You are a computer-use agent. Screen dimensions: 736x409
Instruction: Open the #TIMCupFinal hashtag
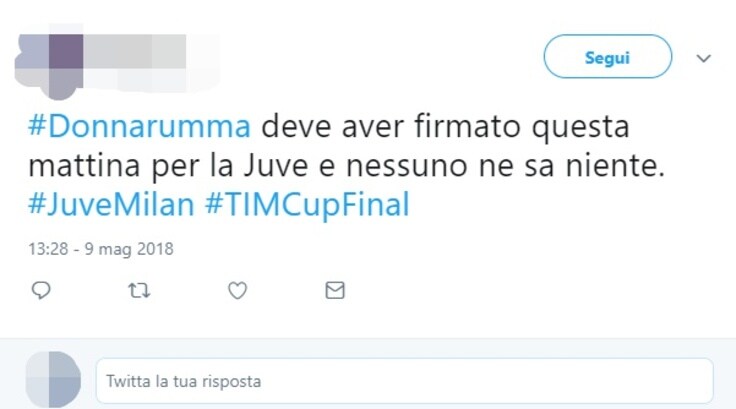(307, 204)
